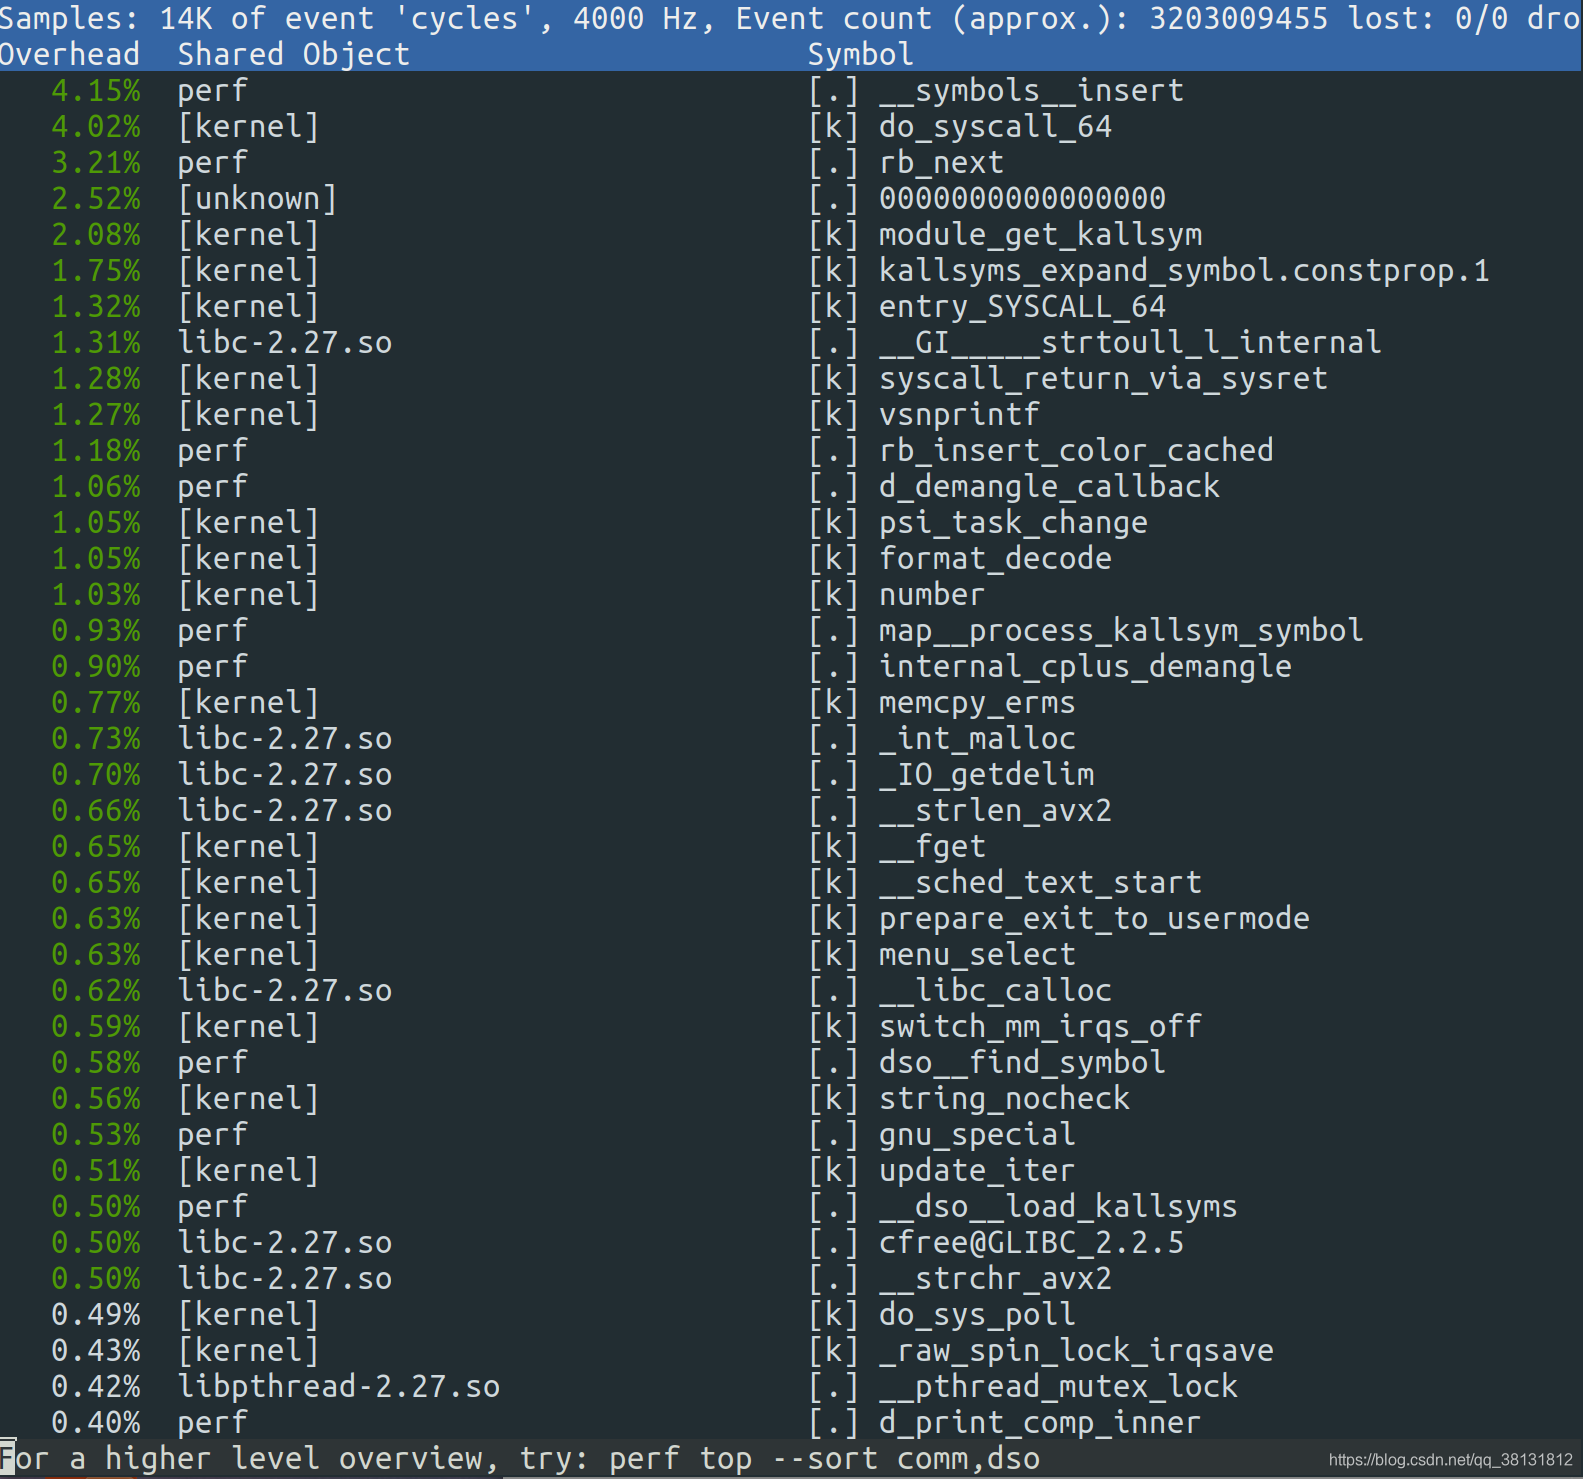Click the rb_next symbol entry
This screenshot has height=1479, width=1583.
click(941, 162)
